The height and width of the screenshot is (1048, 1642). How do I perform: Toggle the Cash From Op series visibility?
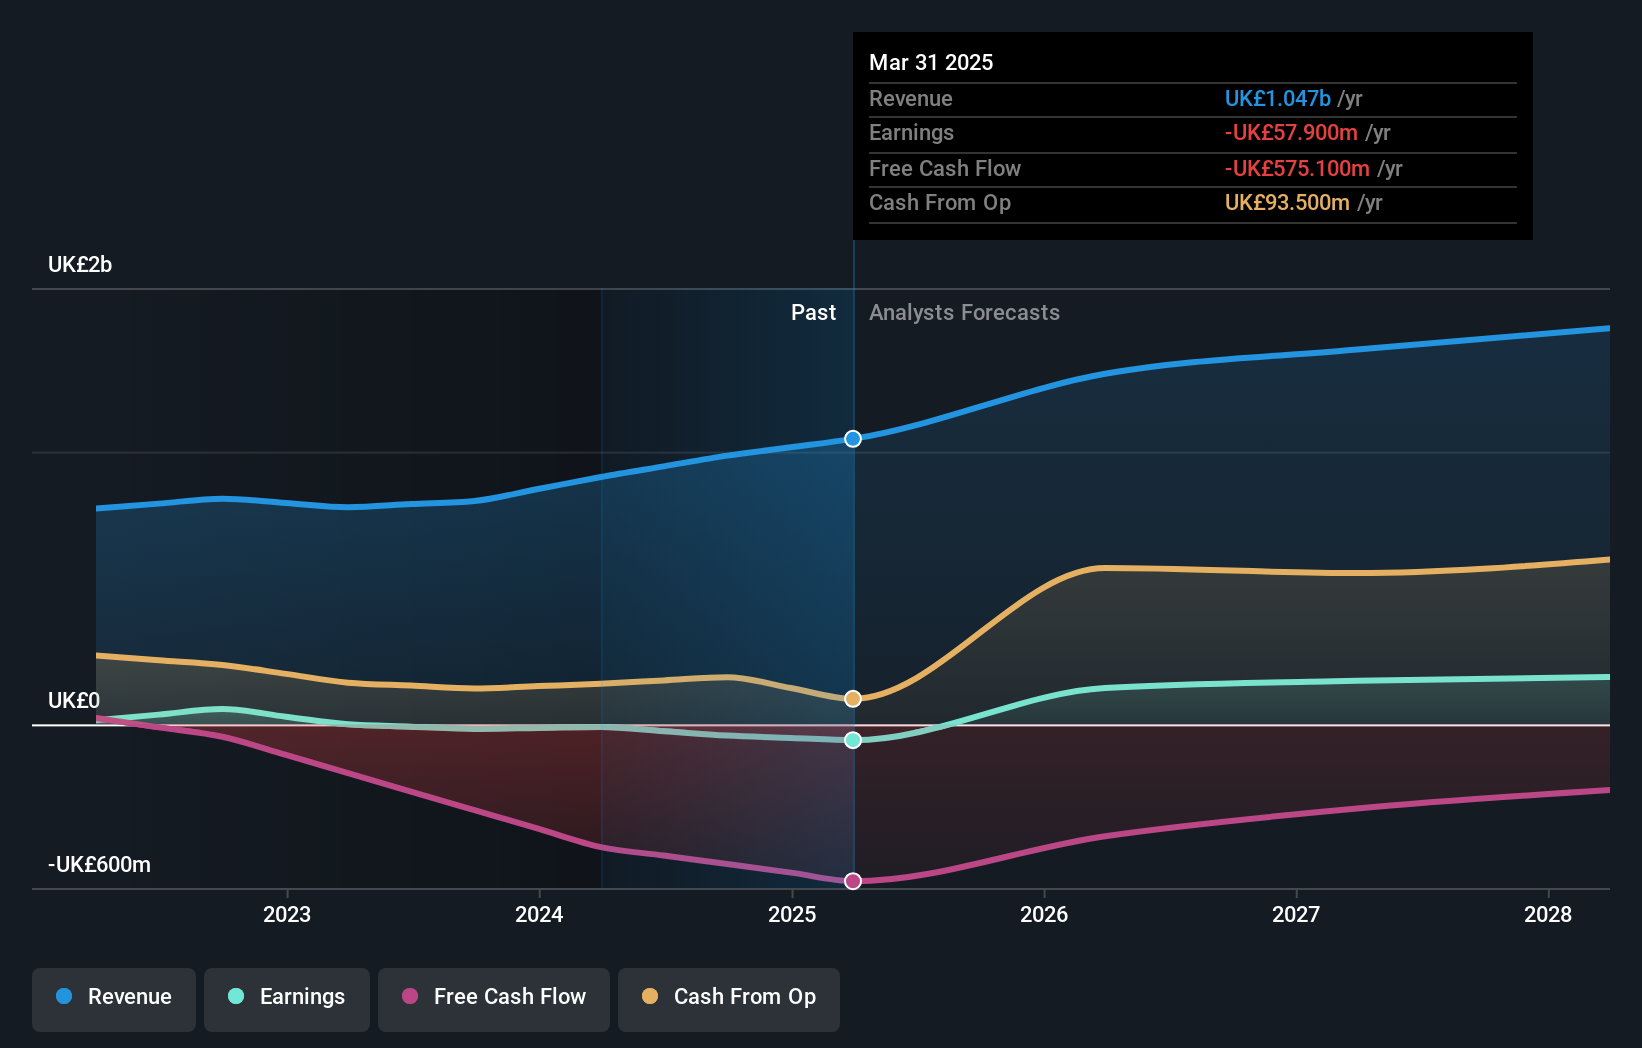coord(729,999)
